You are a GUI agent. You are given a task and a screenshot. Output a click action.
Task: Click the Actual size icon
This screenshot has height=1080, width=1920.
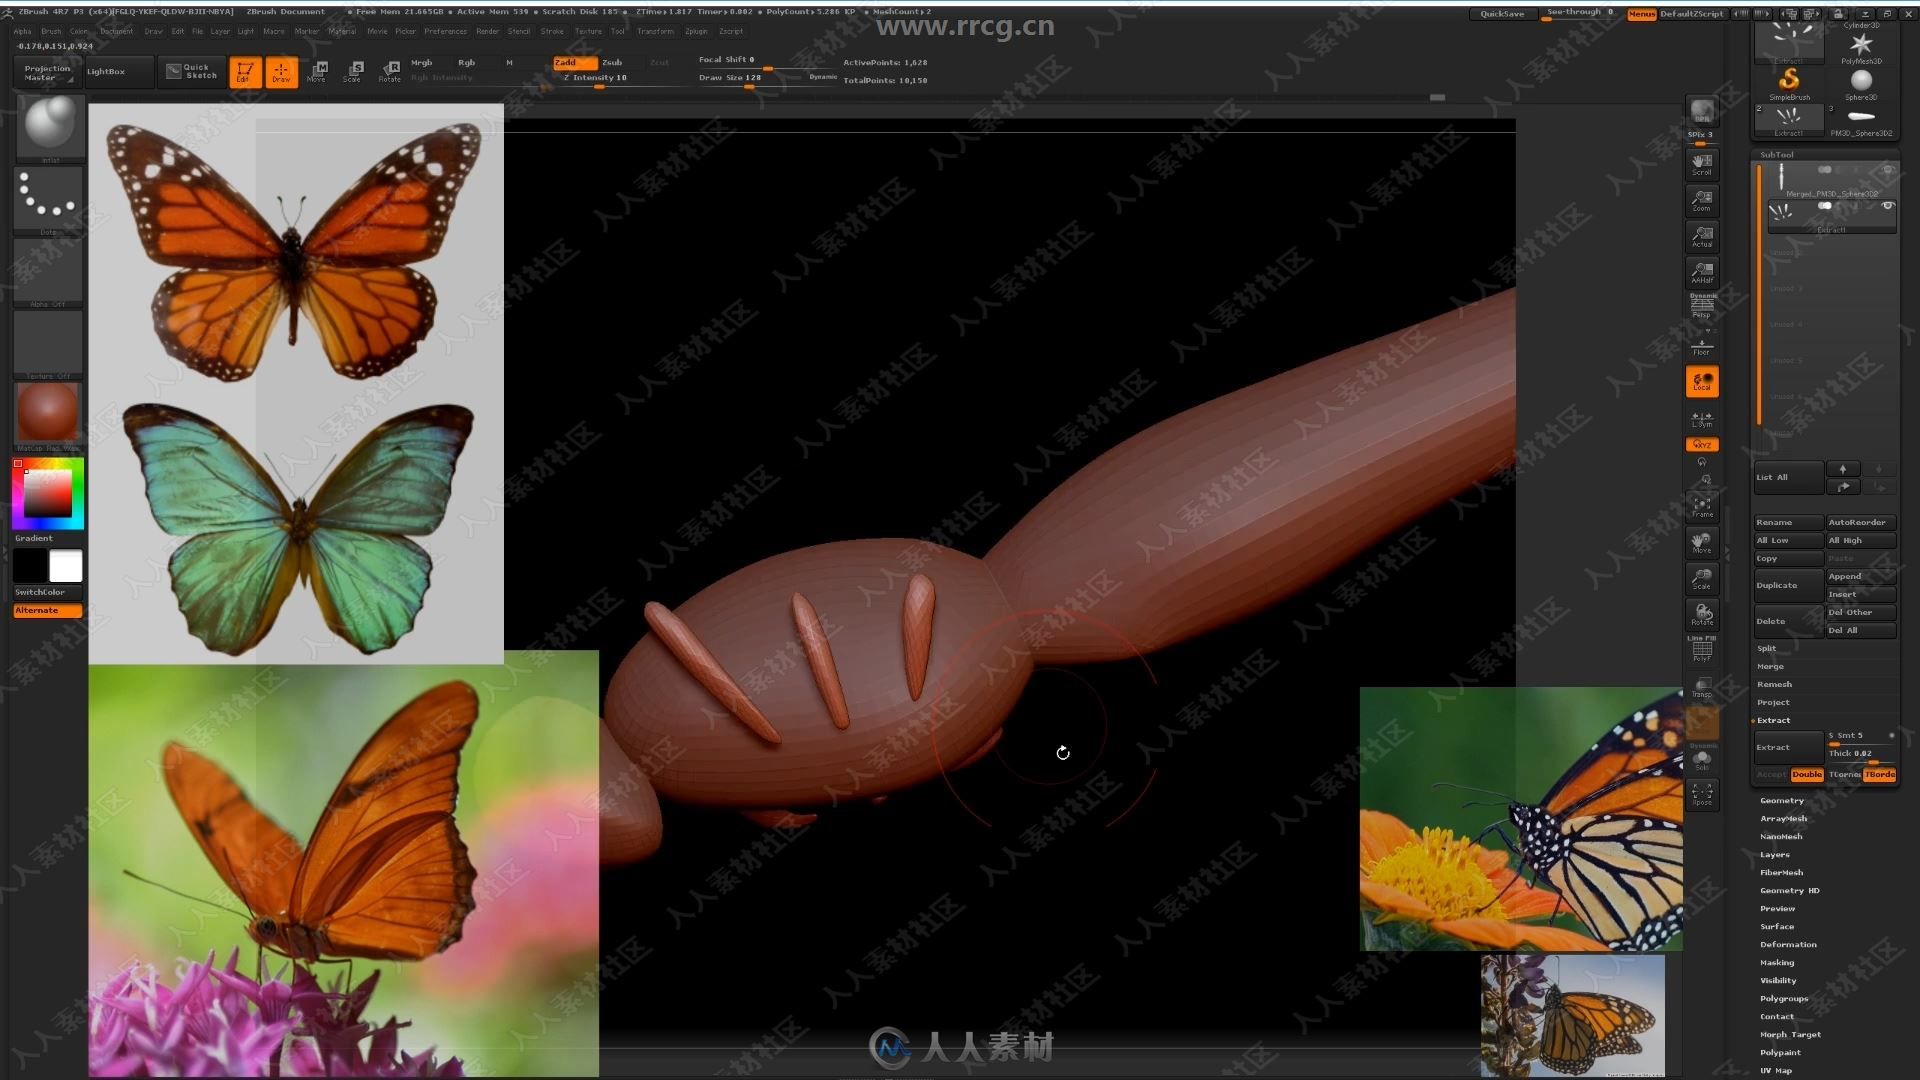point(1702,237)
